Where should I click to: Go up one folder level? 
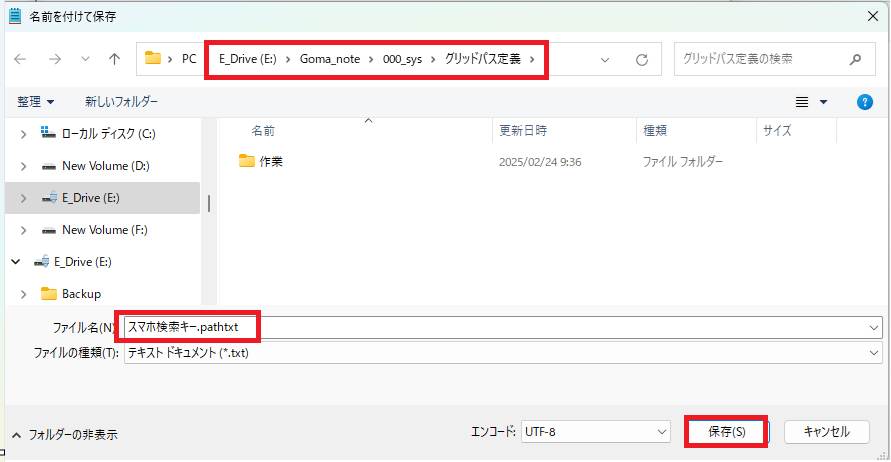click(114, 59)
